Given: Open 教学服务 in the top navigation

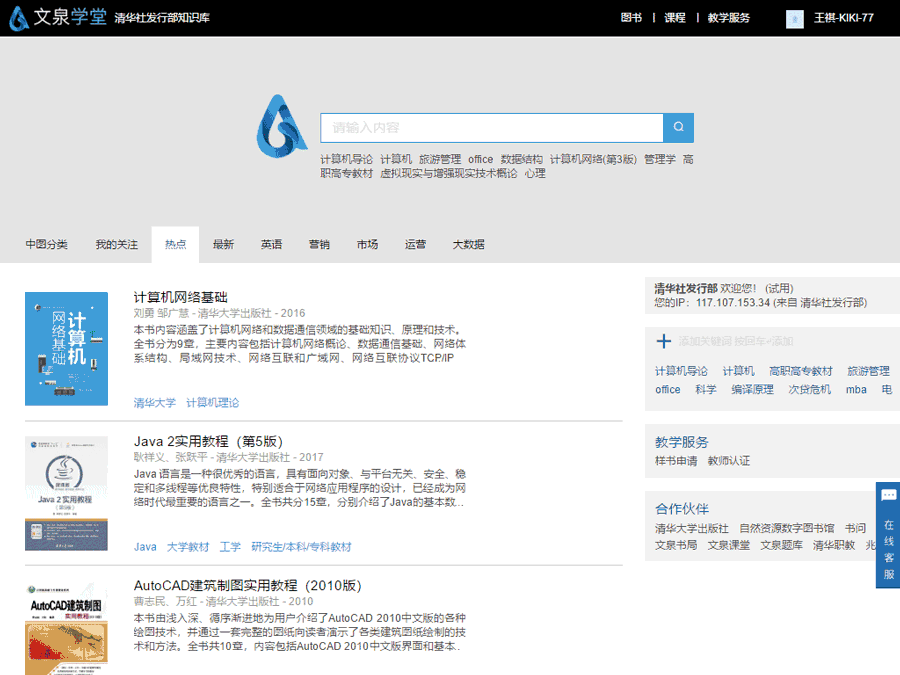Looking at the screenshot, I should pos(729,18).
